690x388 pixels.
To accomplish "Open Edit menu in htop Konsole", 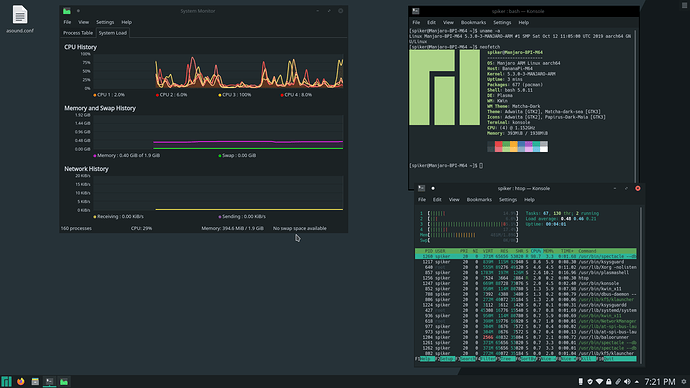I will tap(437, 200).
